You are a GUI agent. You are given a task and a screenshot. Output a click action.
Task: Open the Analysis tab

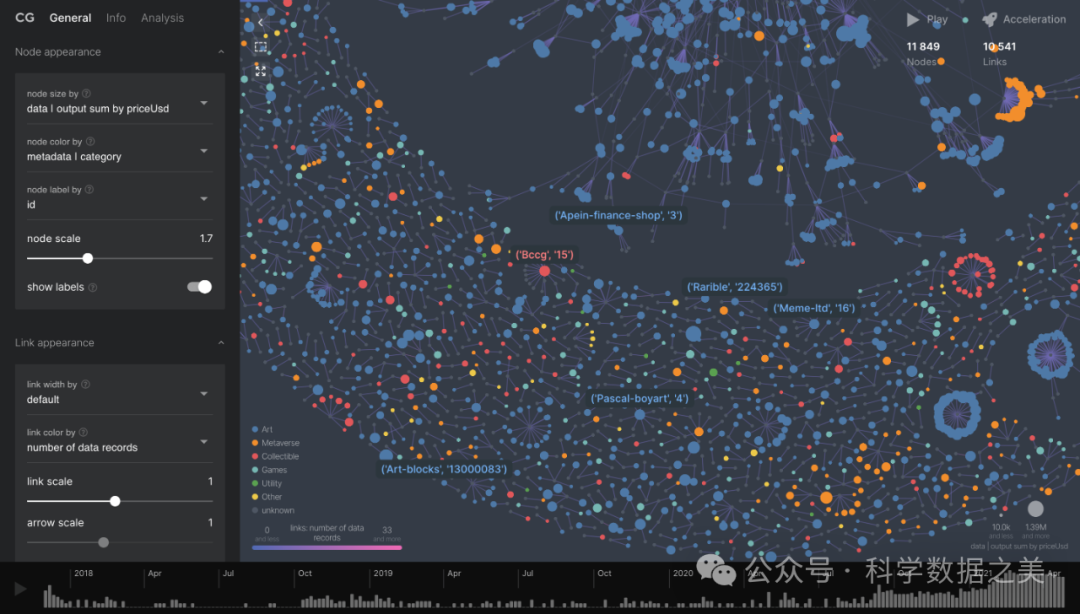click(x=162, y=18)
